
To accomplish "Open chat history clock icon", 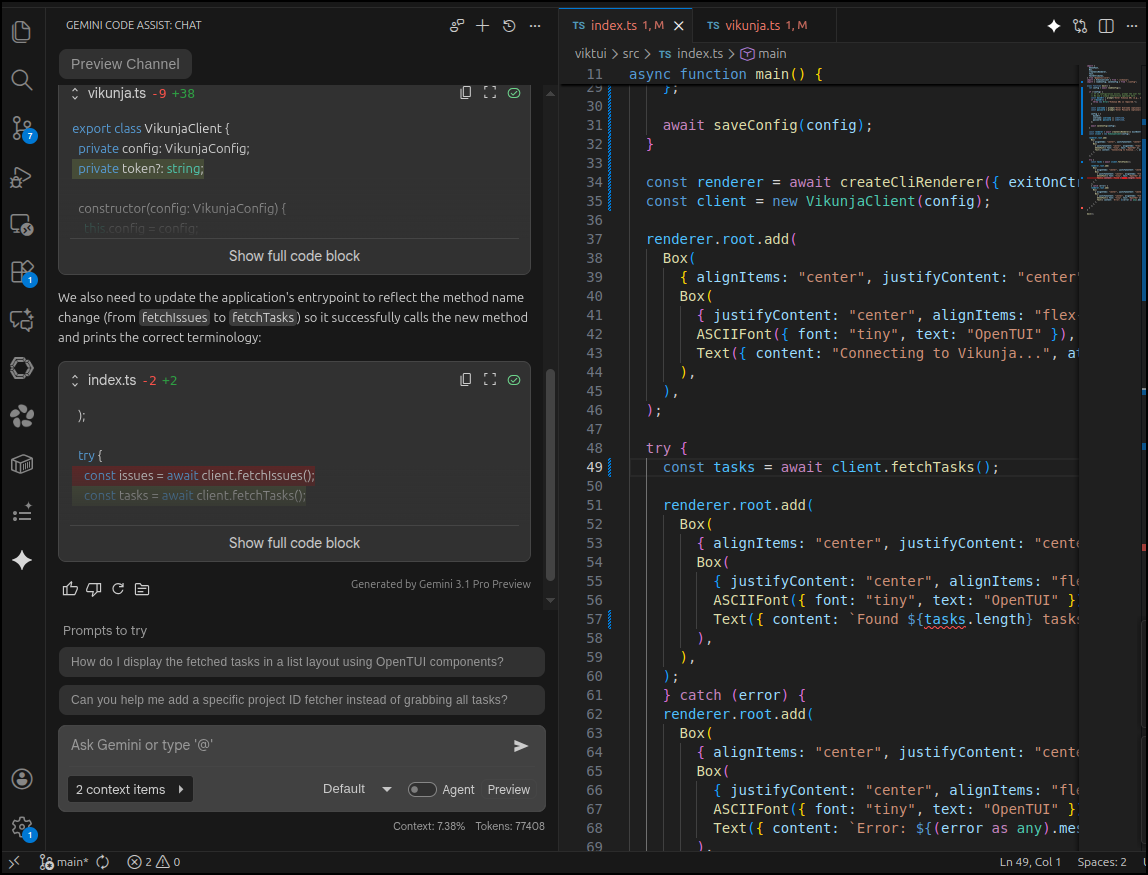I will pyautogui.click(x=509, y=26).
